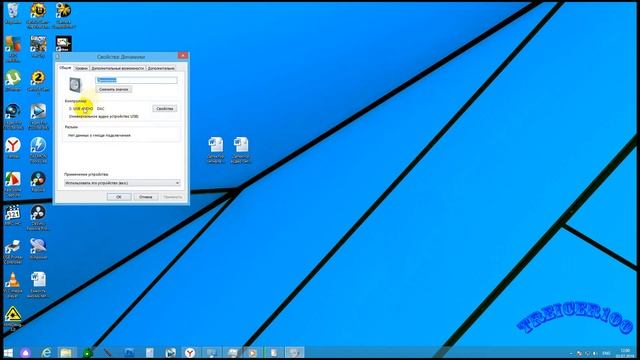Select the left Word document in desktop center
The width and height of the screenshot is (640, 360).
click(x=216, y=150)
